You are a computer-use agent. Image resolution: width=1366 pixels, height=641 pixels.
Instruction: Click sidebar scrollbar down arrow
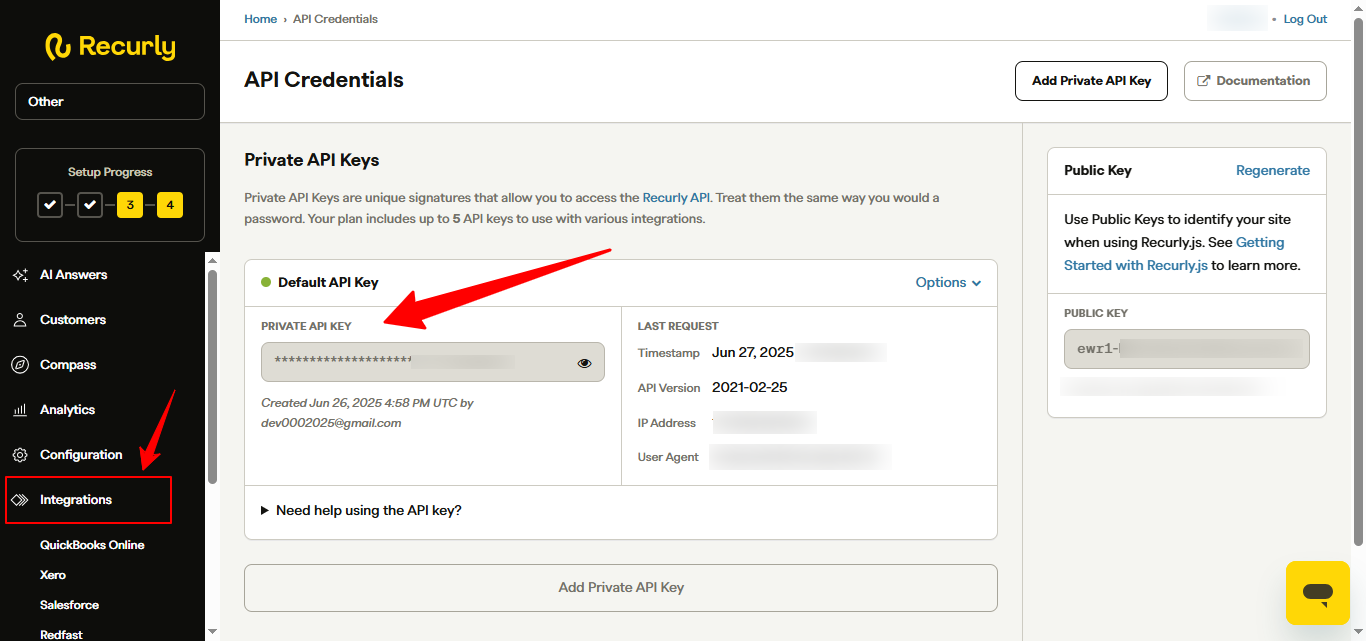[x=212, y=632]
